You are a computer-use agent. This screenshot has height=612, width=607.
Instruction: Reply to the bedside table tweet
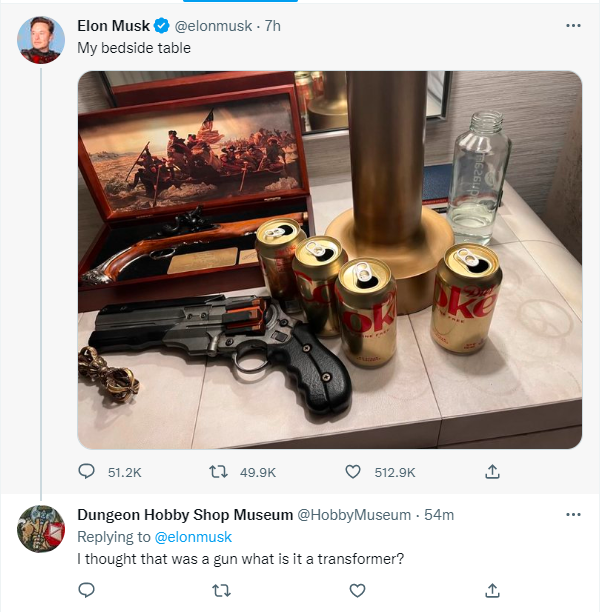87,471
